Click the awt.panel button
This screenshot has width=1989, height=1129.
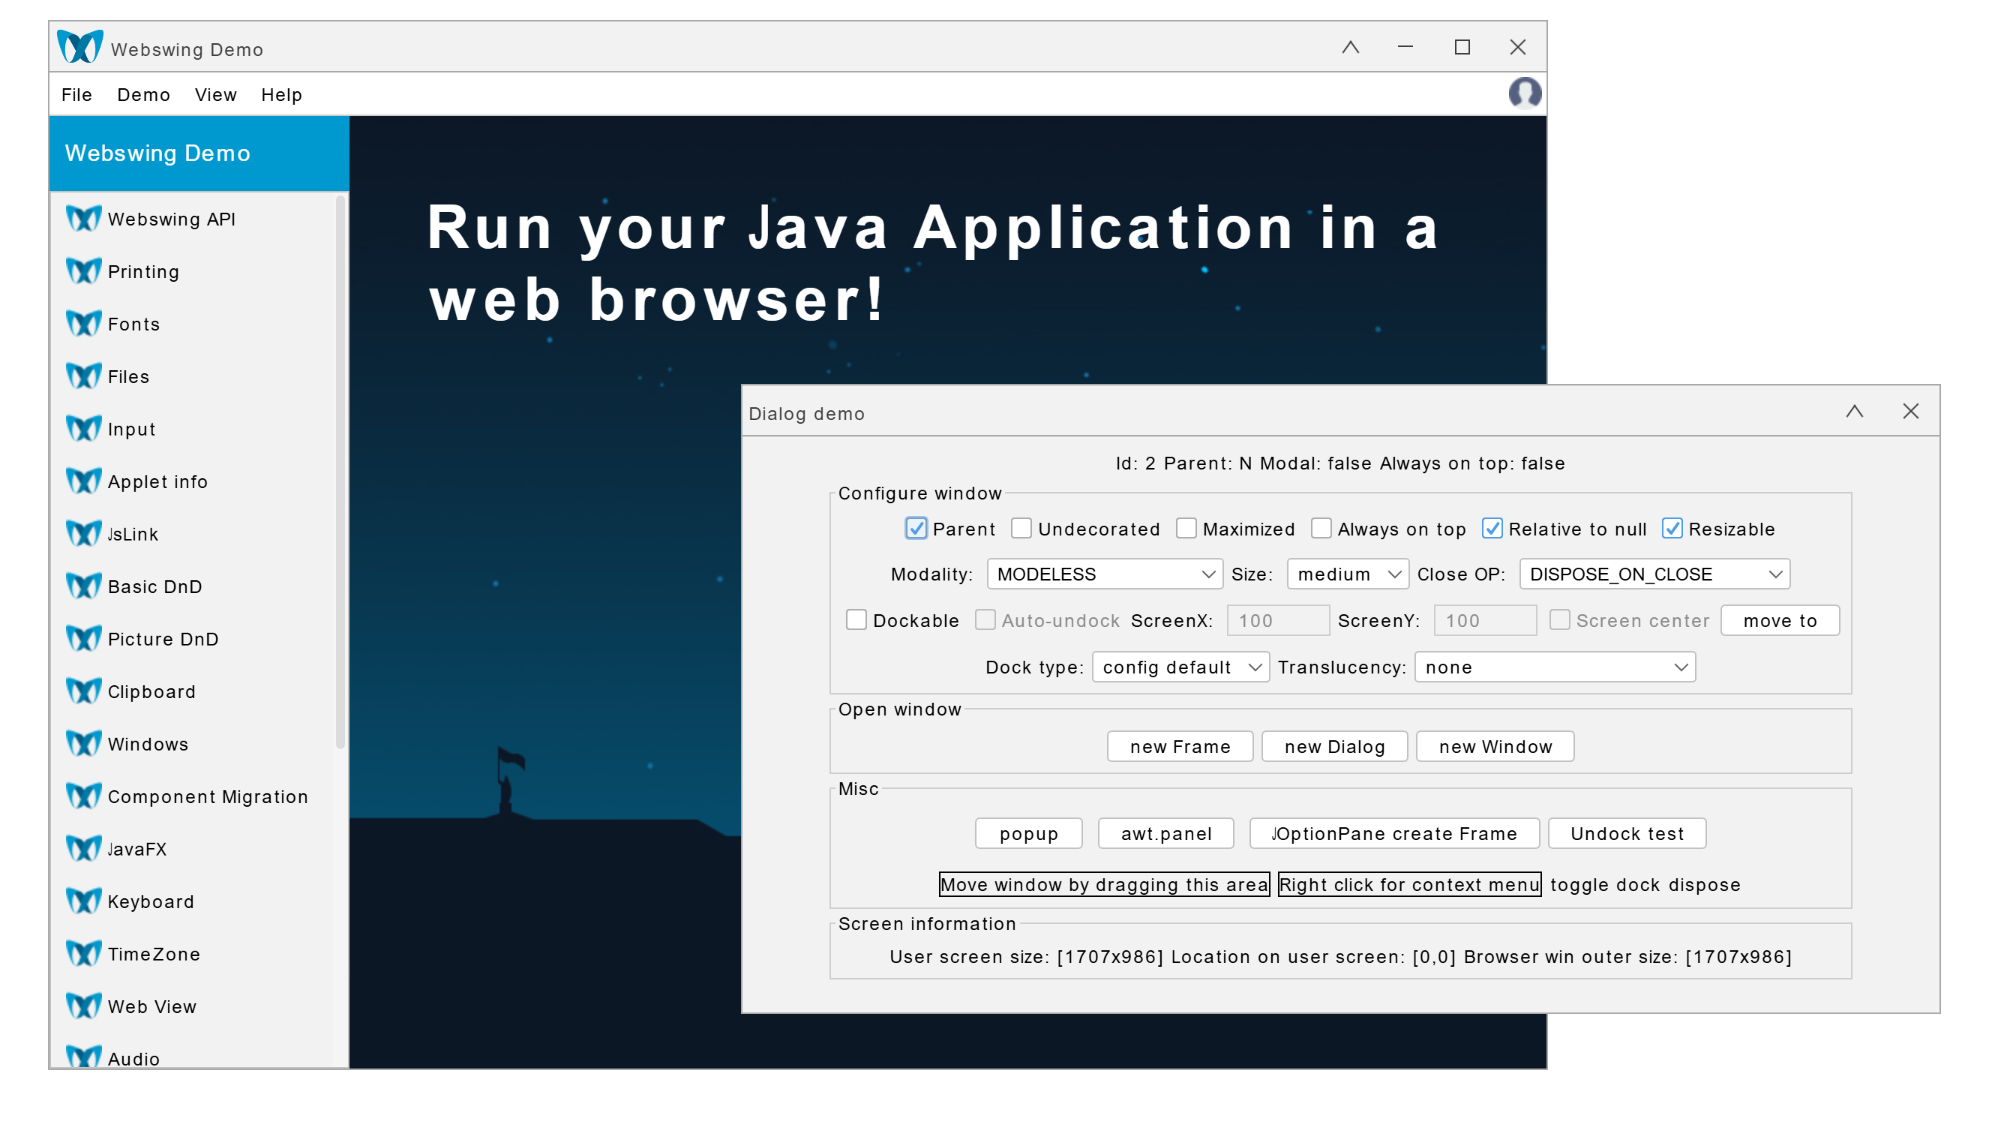1166,834
